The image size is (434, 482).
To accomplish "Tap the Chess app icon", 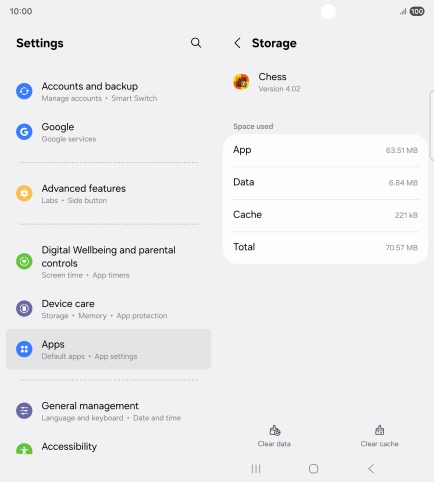I will (241, 82).
